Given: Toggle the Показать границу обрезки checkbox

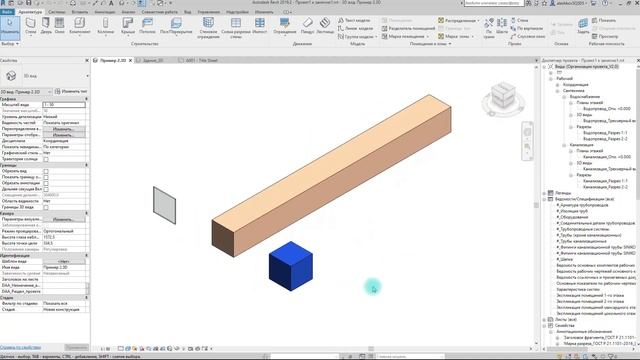Looking at the screenshot, I should [x=46, y=178].
